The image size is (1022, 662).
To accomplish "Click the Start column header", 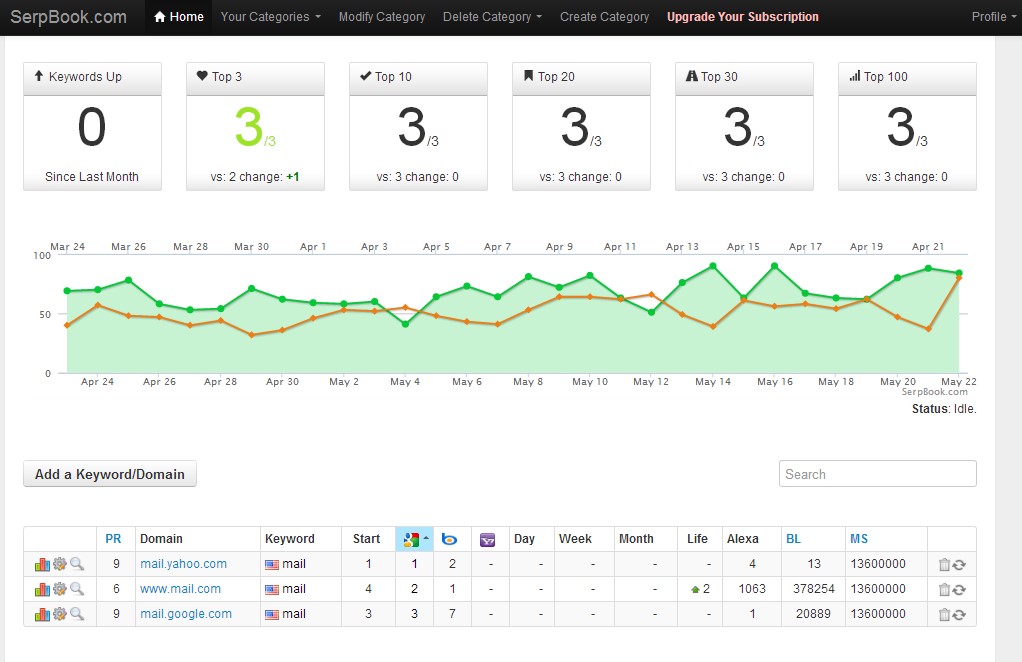I will click(x=366, y=539).
